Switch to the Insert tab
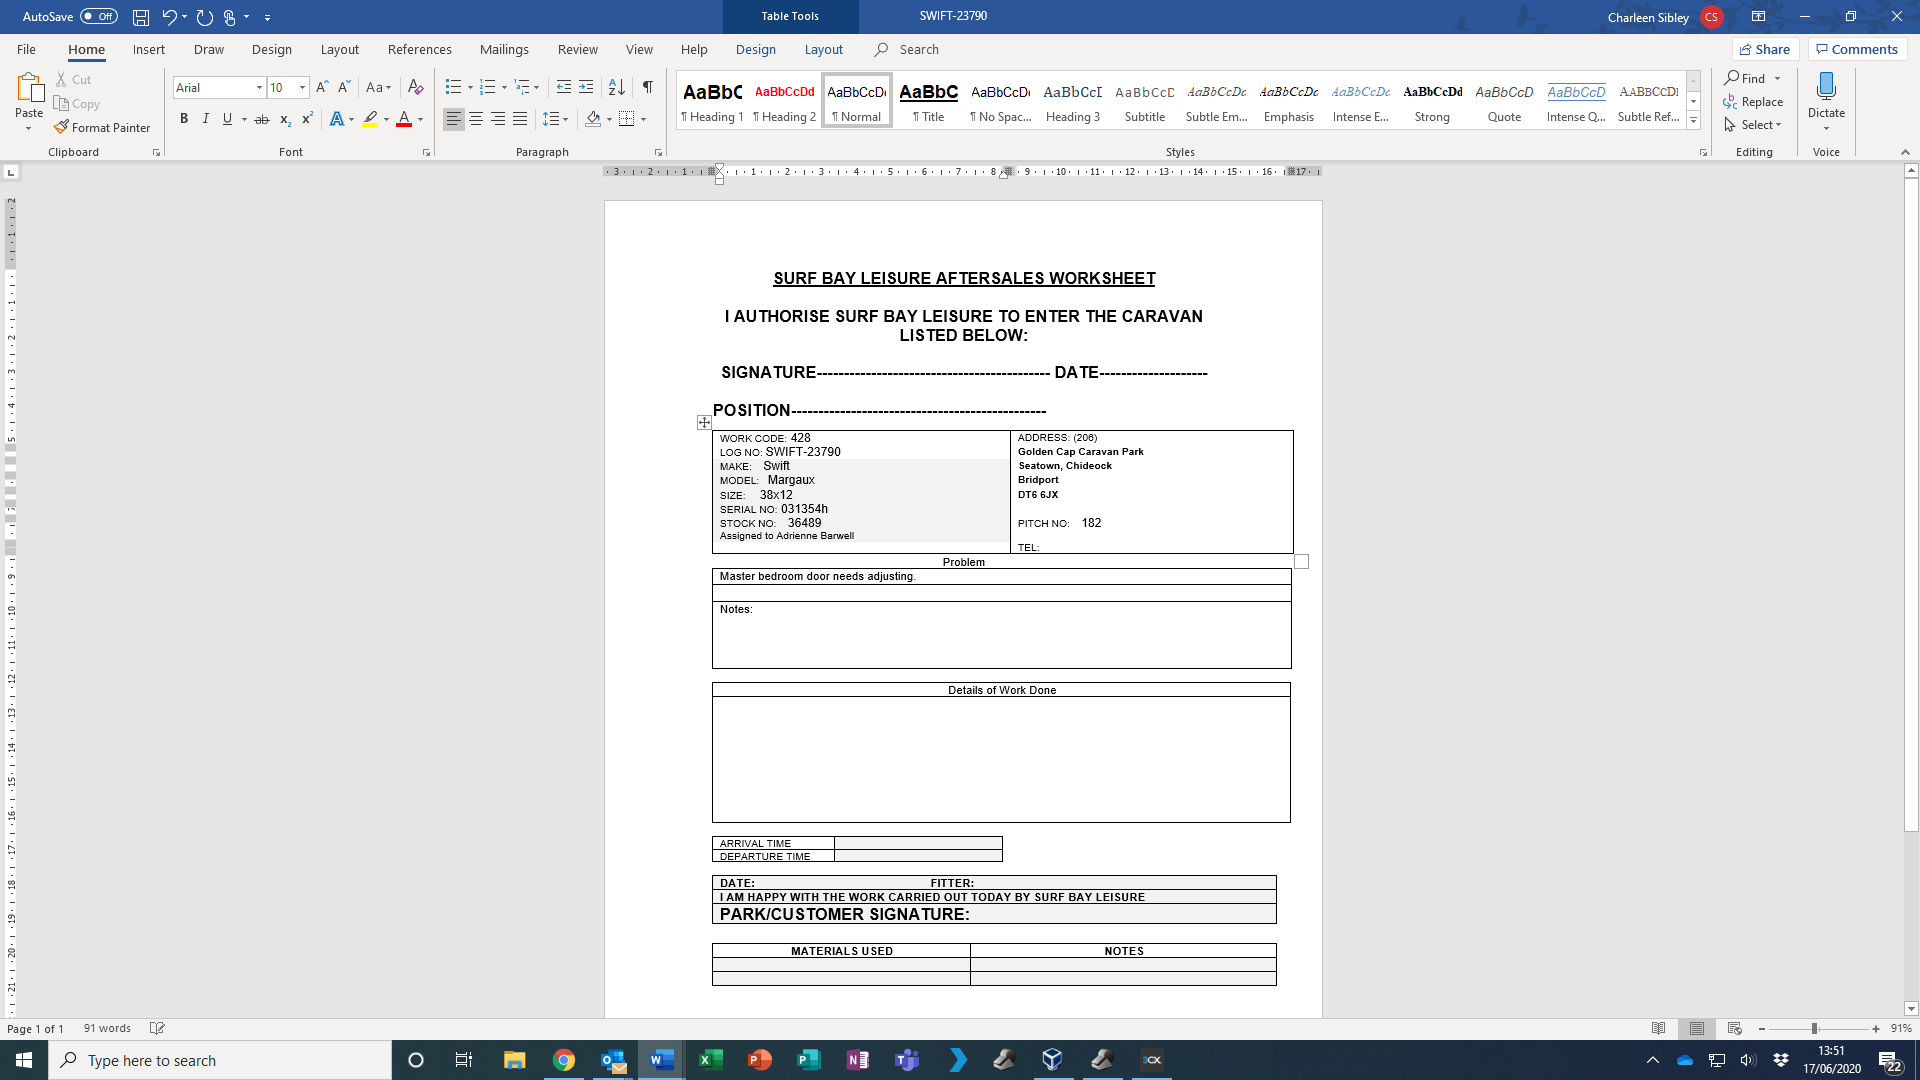The height and width of the screenshot is (1080, 1920). coord(148,49)
